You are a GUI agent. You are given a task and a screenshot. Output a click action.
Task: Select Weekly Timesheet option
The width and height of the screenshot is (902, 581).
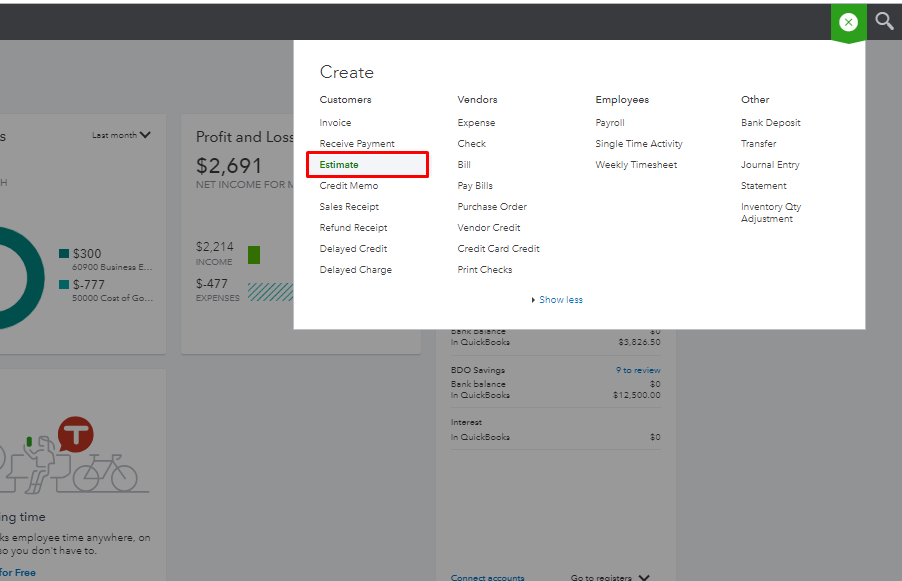click(636, 165)
